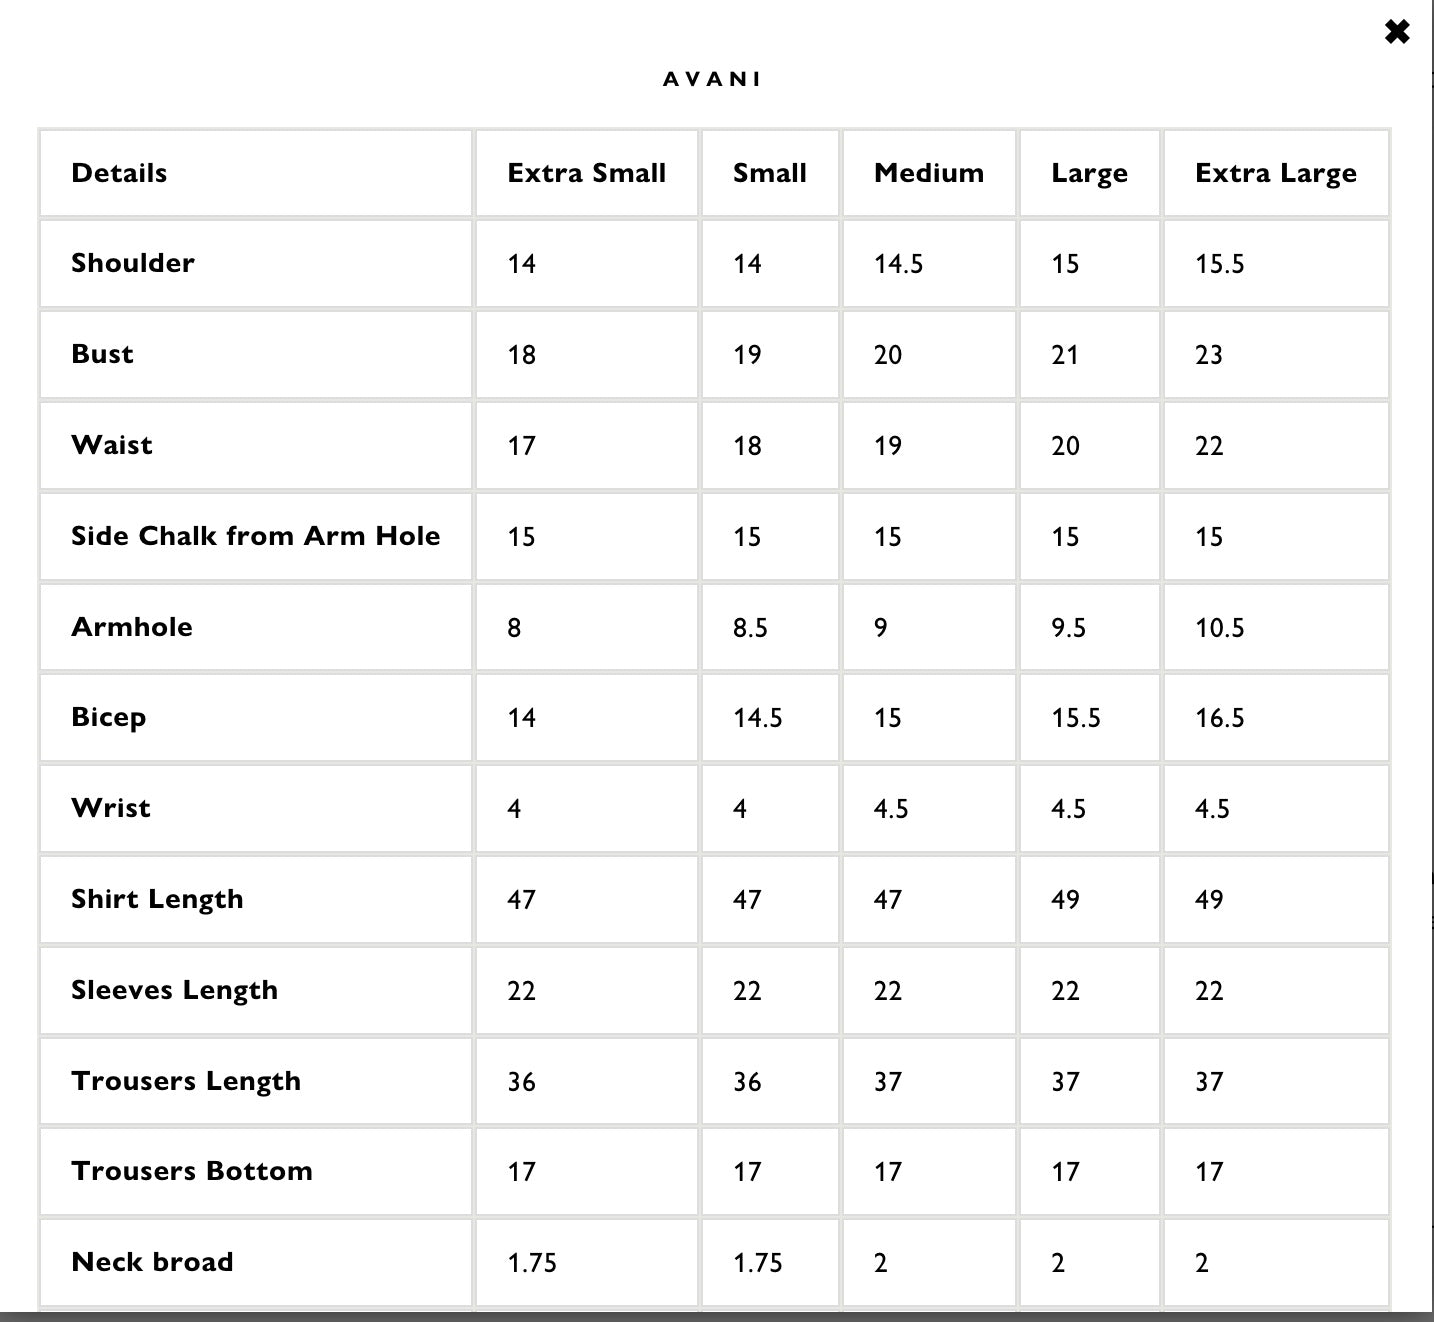Viewport: 1434px width, 1322px height.
Task: Click the Shoulder row label
Action: 133,263
